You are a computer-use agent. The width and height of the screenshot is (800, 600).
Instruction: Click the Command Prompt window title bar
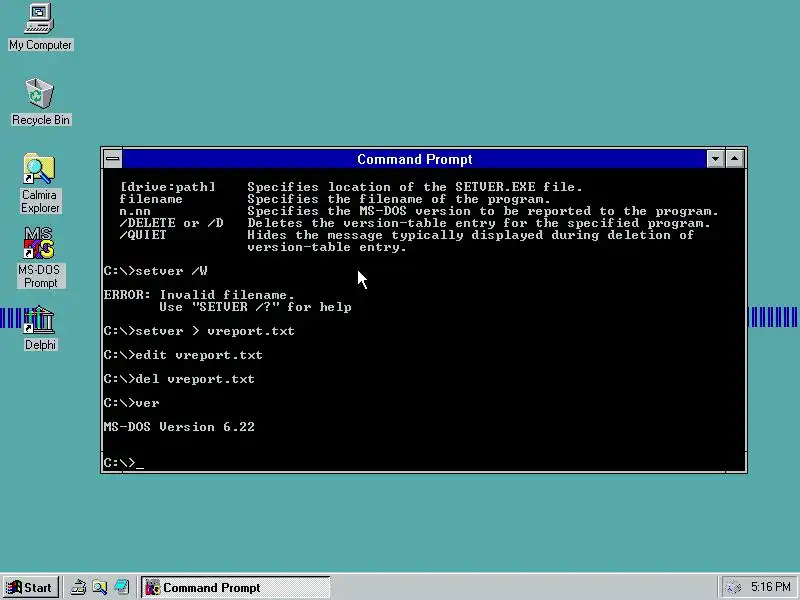(414, 159)
